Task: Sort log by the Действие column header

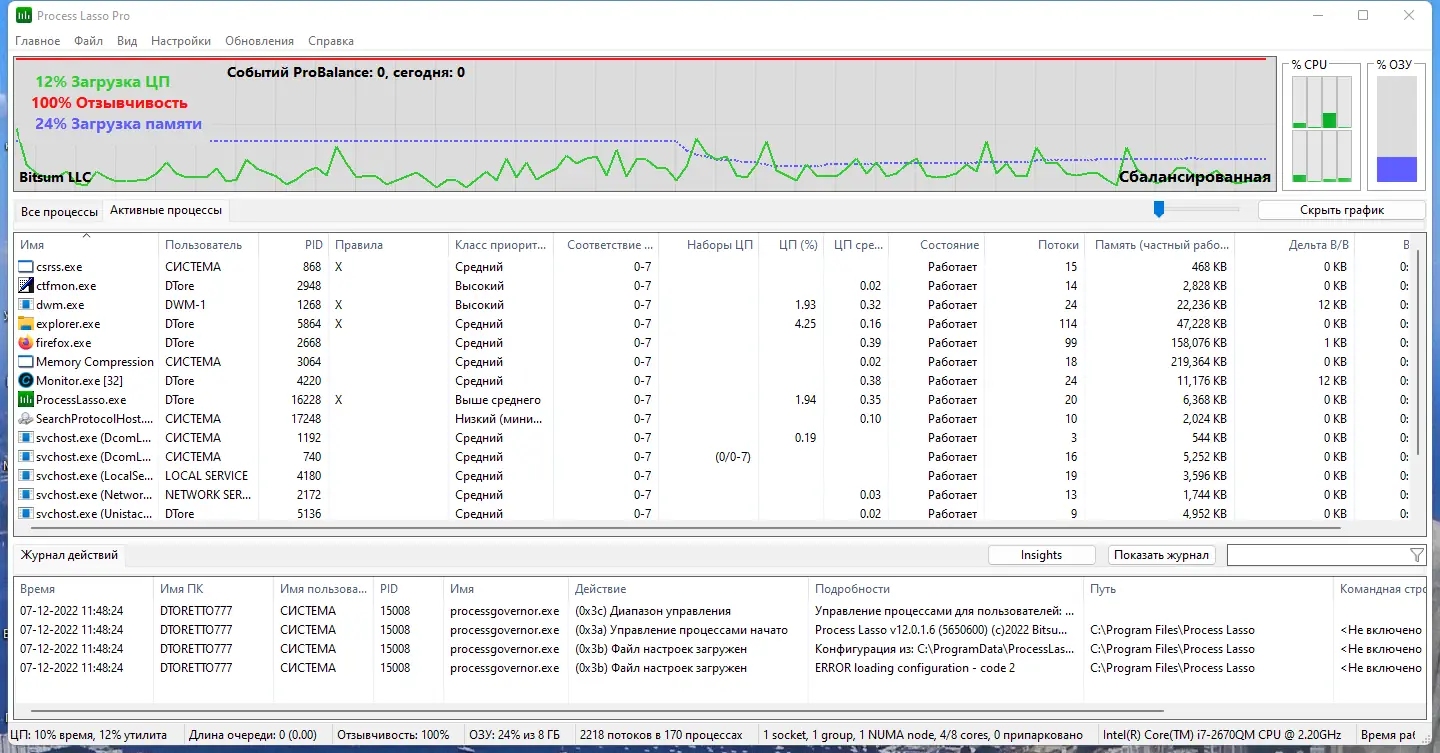Action: 688,589
